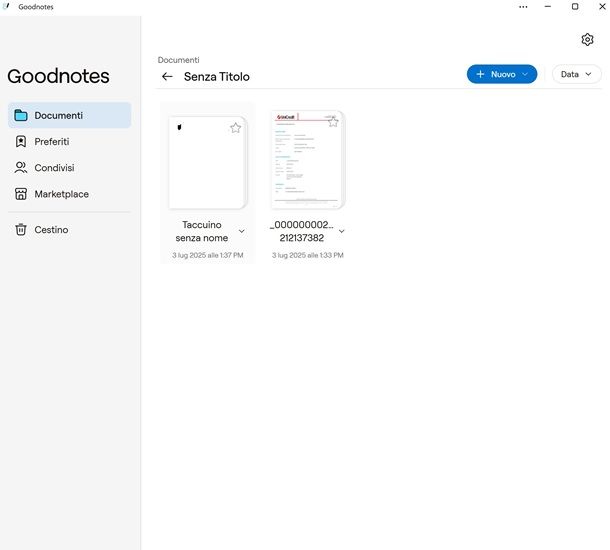
Task: Click the _000000002.. 212137382 file name
Action: click(302, 231)
